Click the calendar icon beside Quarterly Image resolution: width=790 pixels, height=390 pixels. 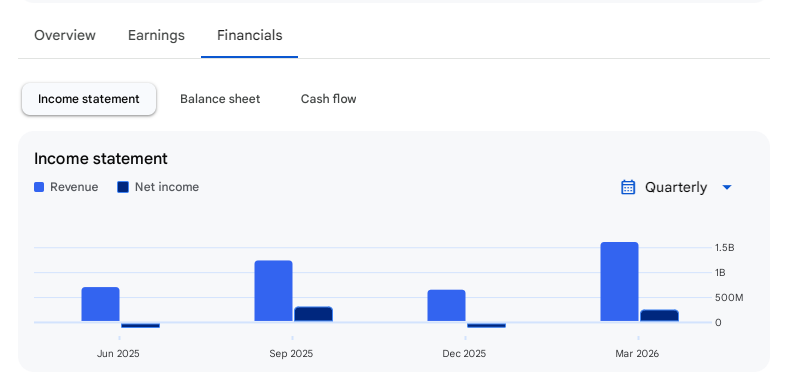[x=628, y=187]
